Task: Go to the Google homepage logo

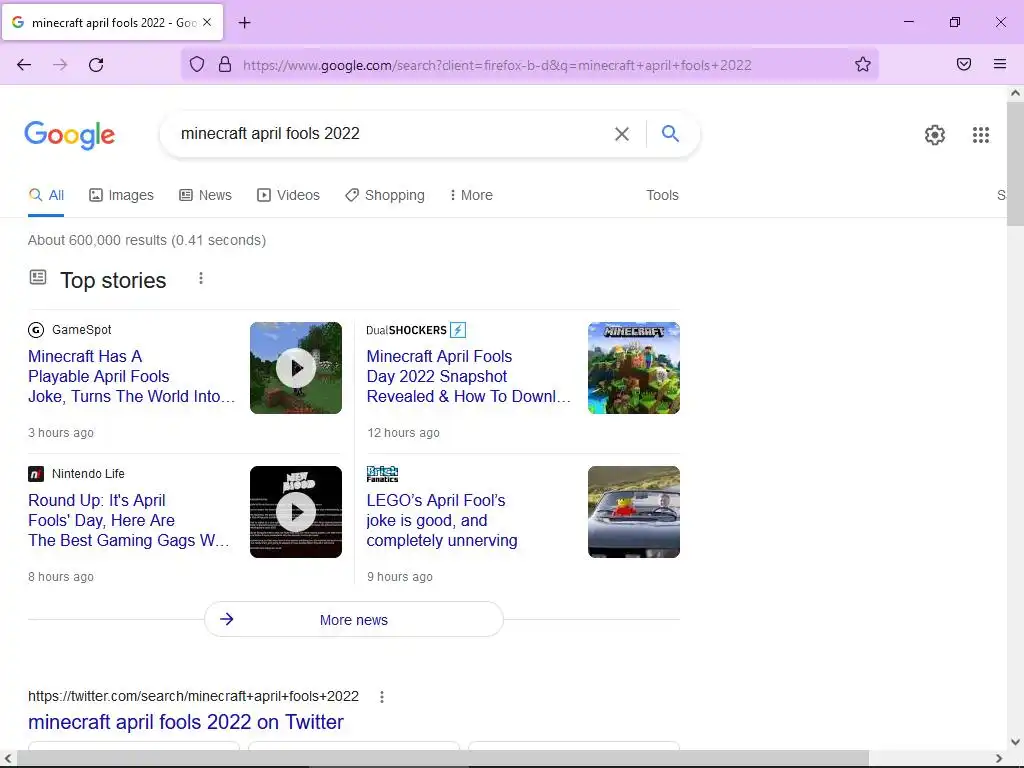Action: click(70, 135)
